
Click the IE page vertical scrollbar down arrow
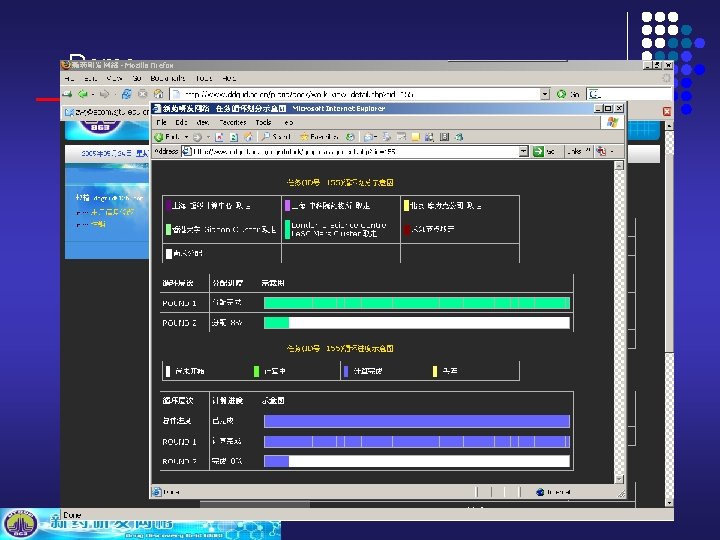tap(619, 479)
